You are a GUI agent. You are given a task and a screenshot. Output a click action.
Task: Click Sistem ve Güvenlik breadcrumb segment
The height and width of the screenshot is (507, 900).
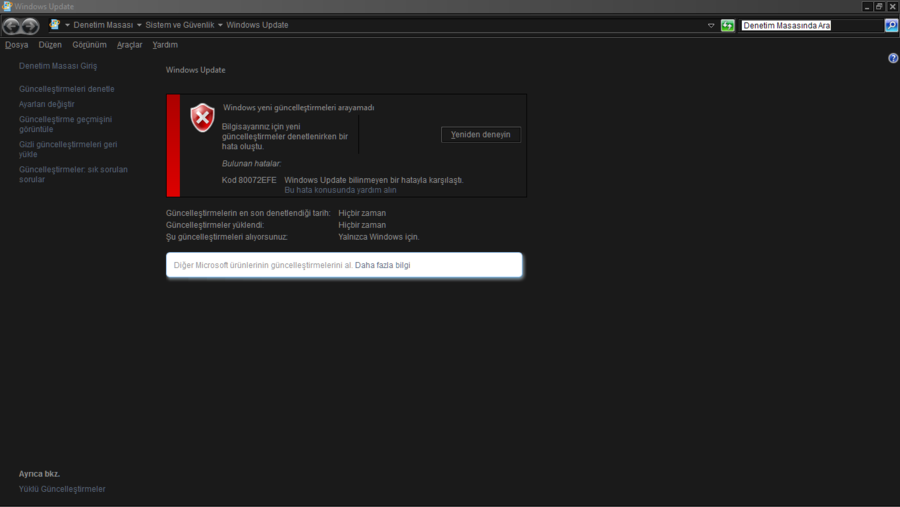(180, 25)
